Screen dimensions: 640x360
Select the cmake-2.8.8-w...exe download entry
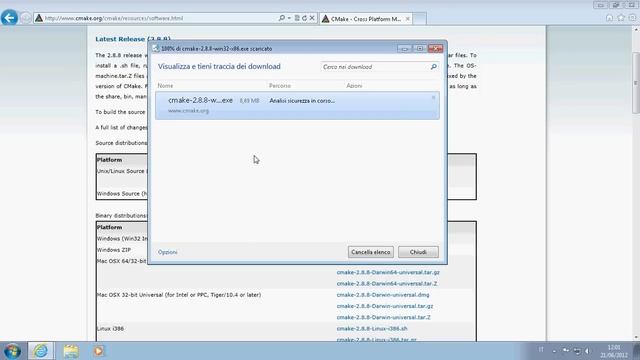(297, 105)
